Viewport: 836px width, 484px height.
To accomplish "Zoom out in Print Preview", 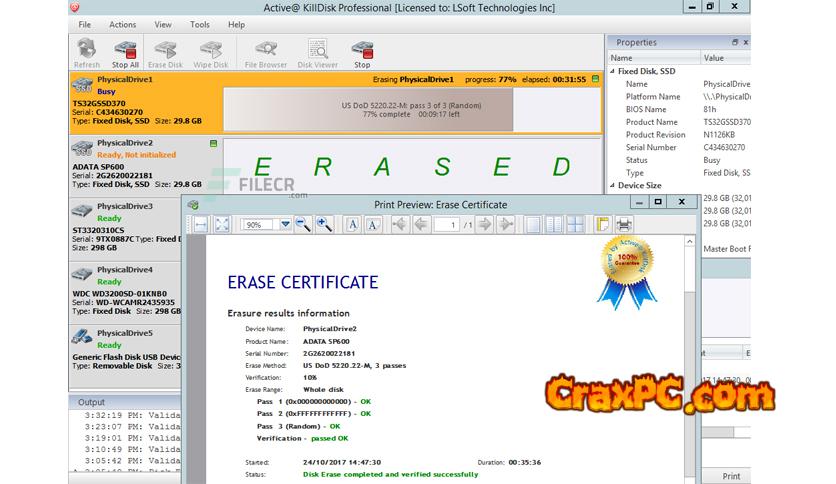I will pyautogui.click(x=302, y=225).
